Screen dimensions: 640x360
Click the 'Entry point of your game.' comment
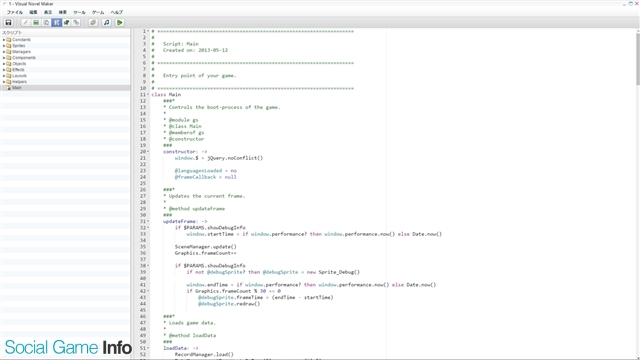[199, 76]
